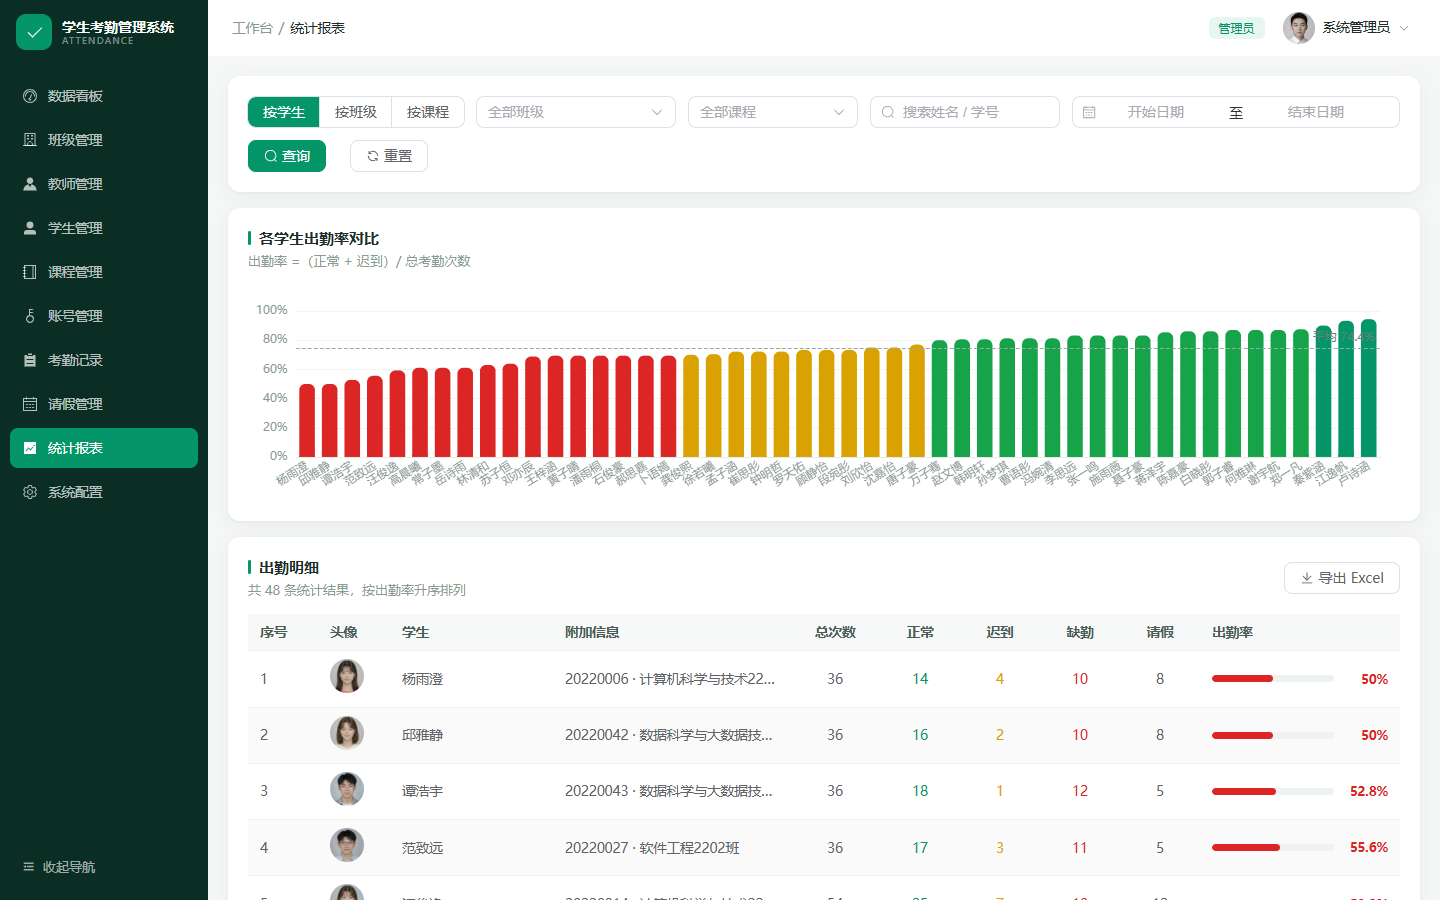Viewport: 1440px width, 900px height.
Task: Click the 请假管理 calendar icon
Action: tap(30, 404)
